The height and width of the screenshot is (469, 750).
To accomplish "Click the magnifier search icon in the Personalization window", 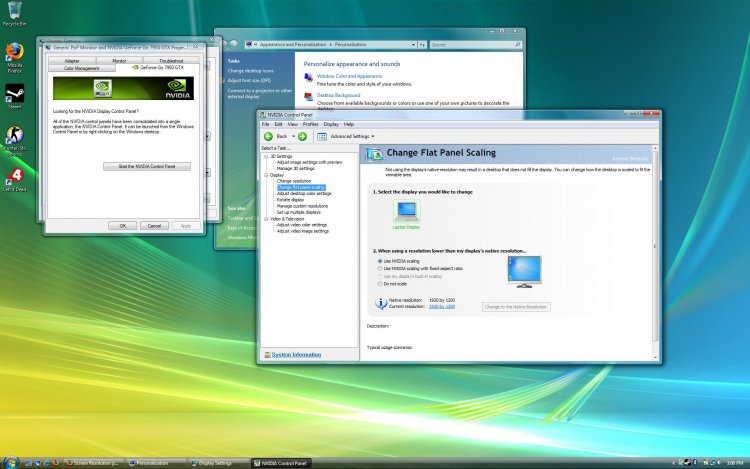I will click(x=518, y=44).
